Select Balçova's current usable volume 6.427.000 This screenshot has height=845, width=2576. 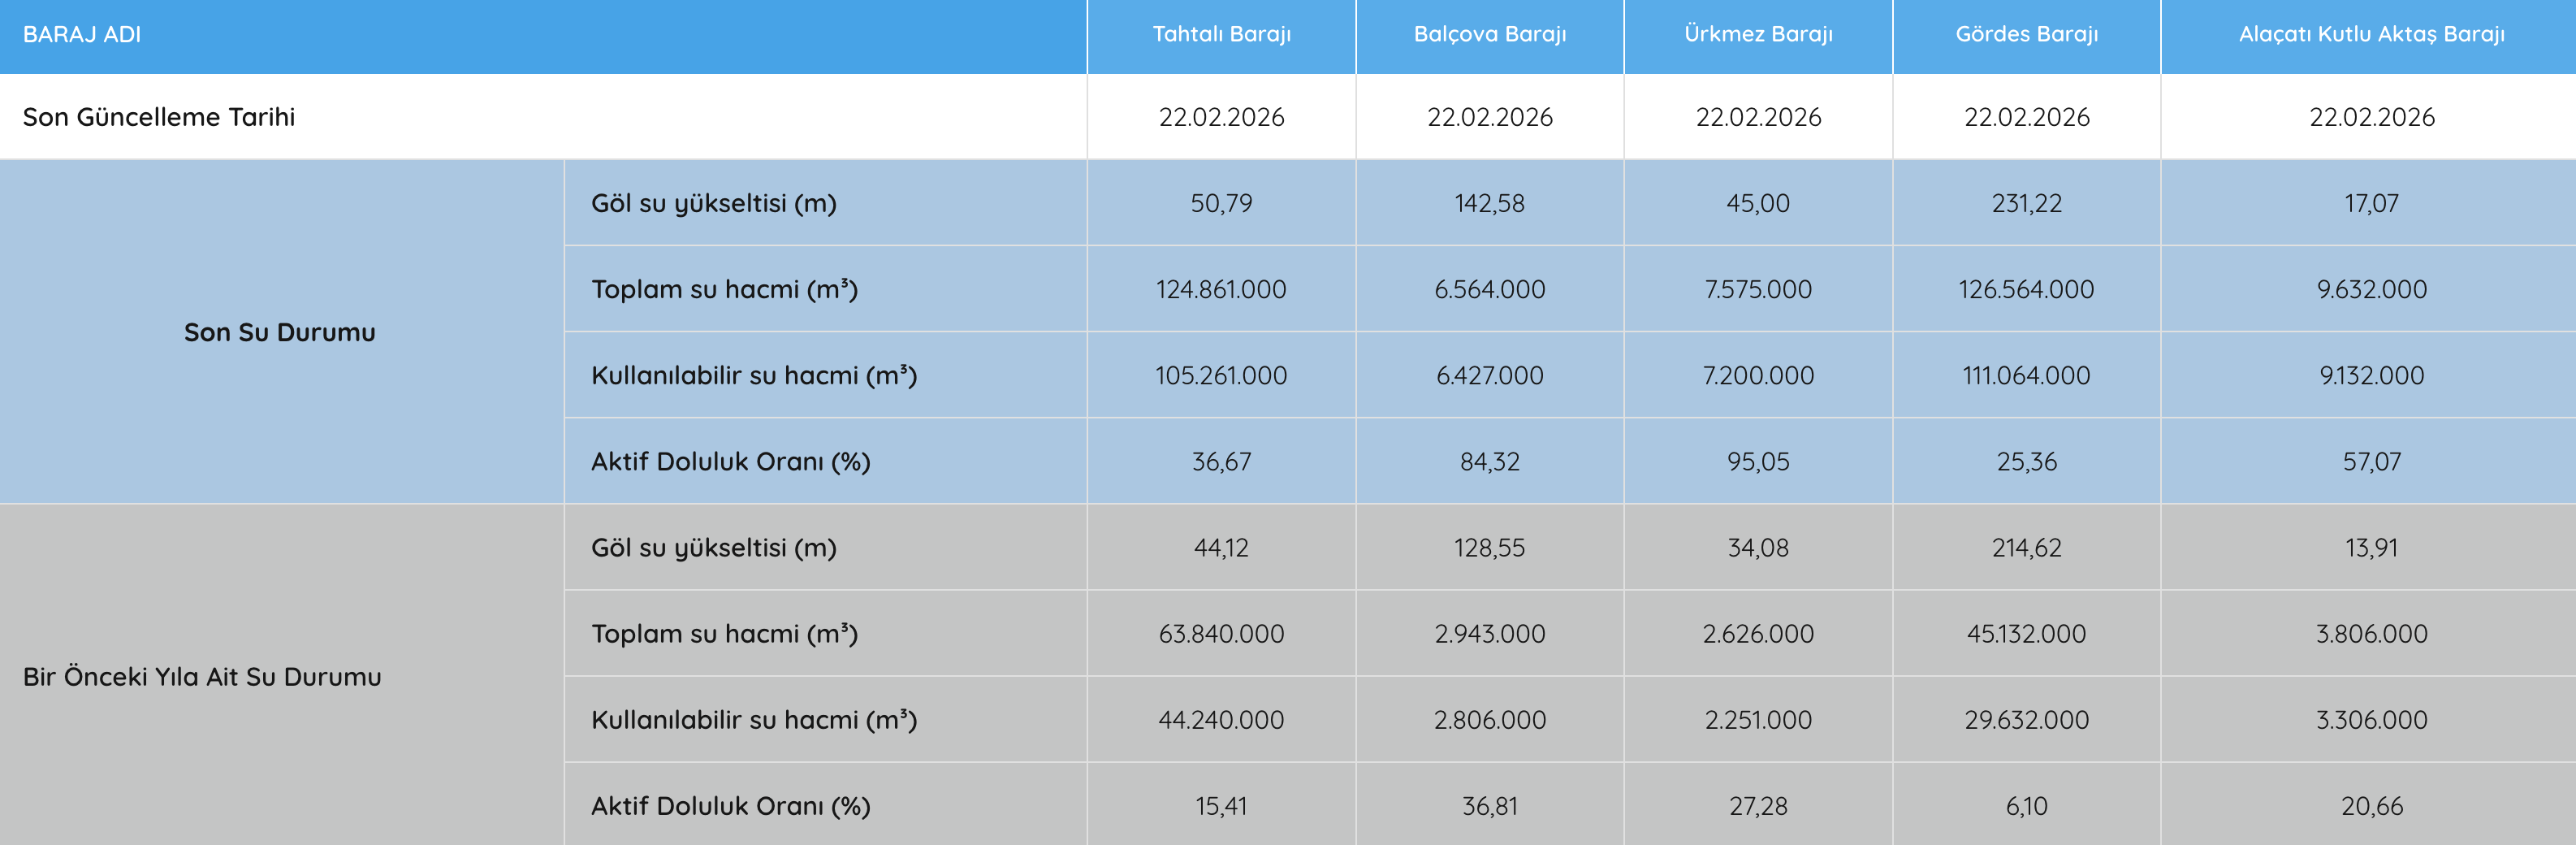pyautogui.click(x=1489, y=376)
